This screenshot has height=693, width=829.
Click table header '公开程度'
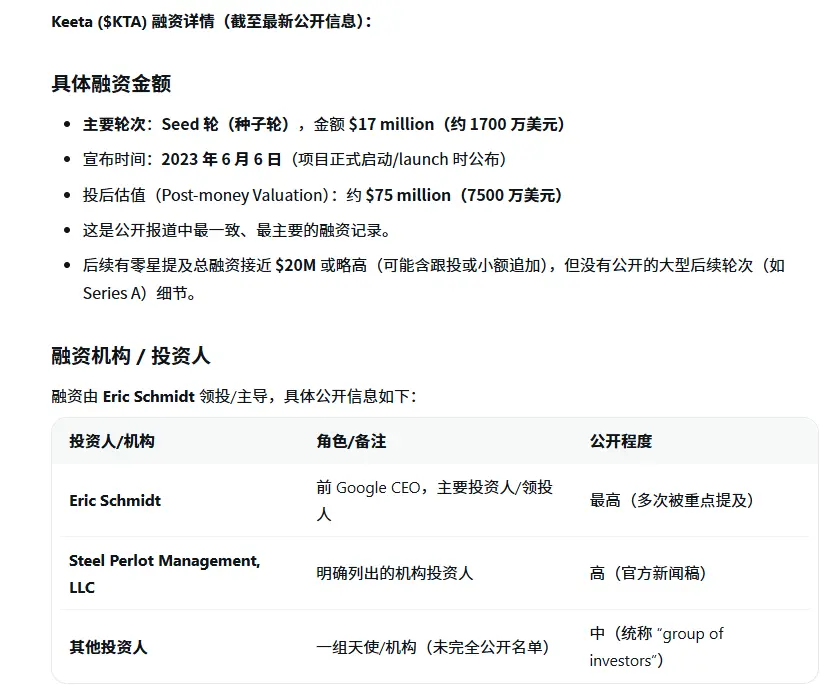pyautogui.click(x=621, y=441)
